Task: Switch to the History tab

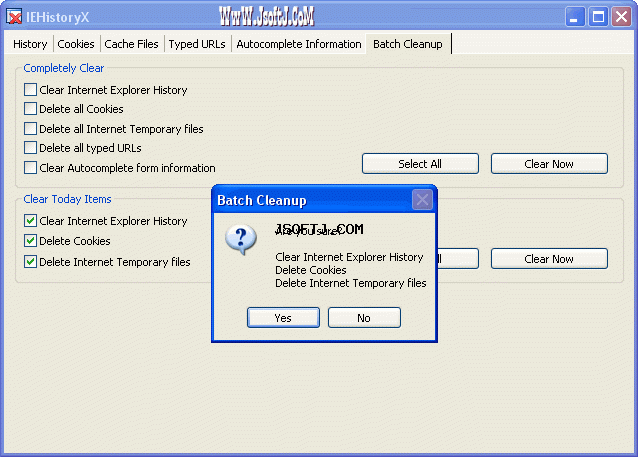Action: coord(30,44)
